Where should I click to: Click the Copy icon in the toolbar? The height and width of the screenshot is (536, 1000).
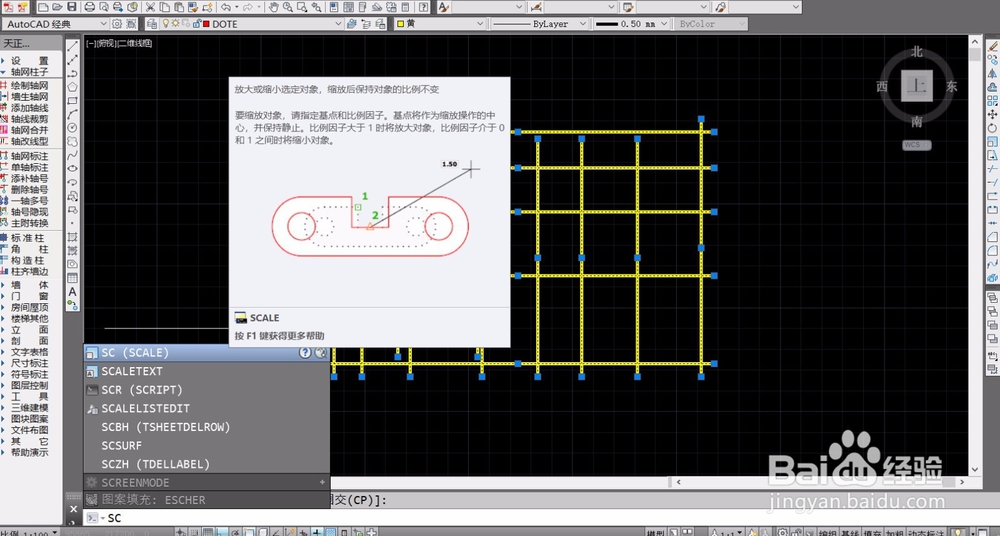pyautogui.click(x=165, y=8)
